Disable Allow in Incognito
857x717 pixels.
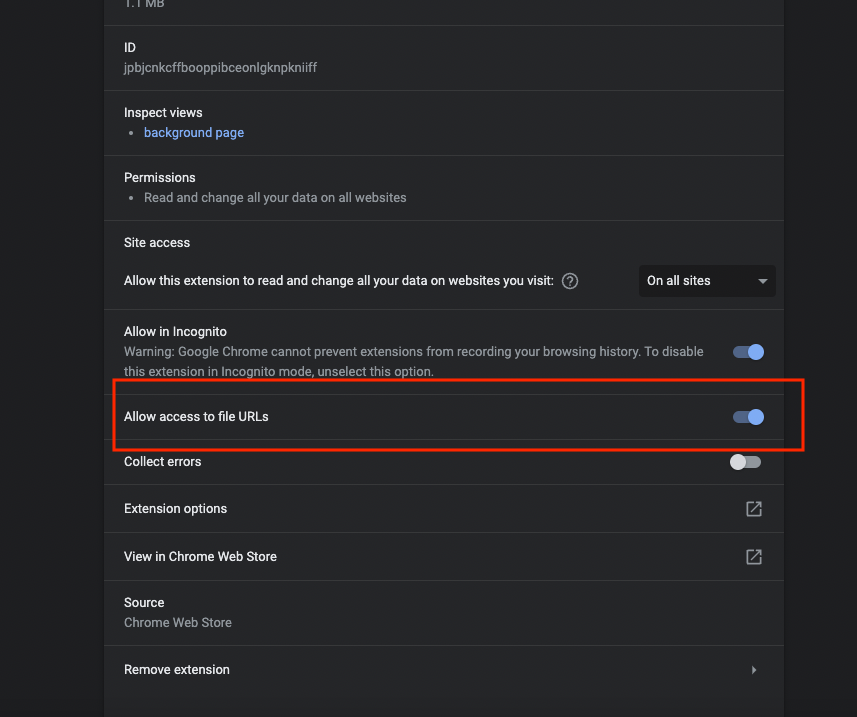point(747,352)
